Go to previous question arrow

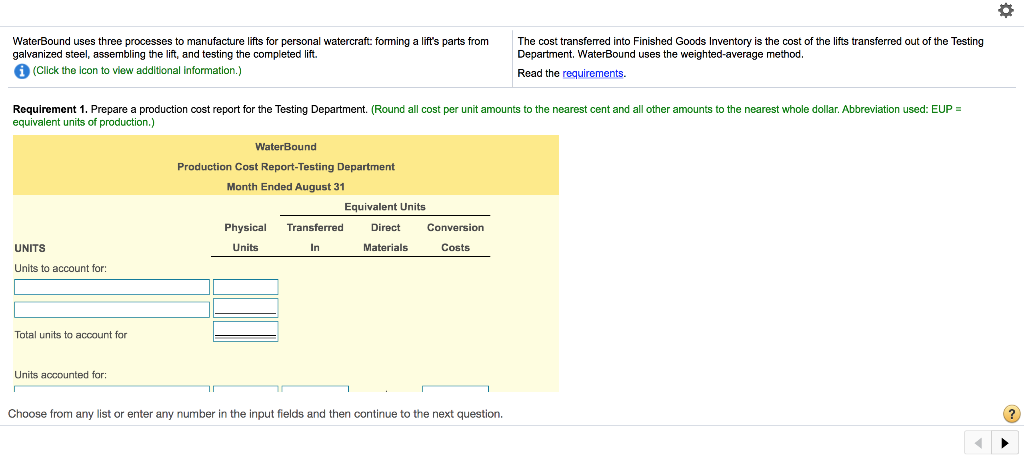pos(978,443)
